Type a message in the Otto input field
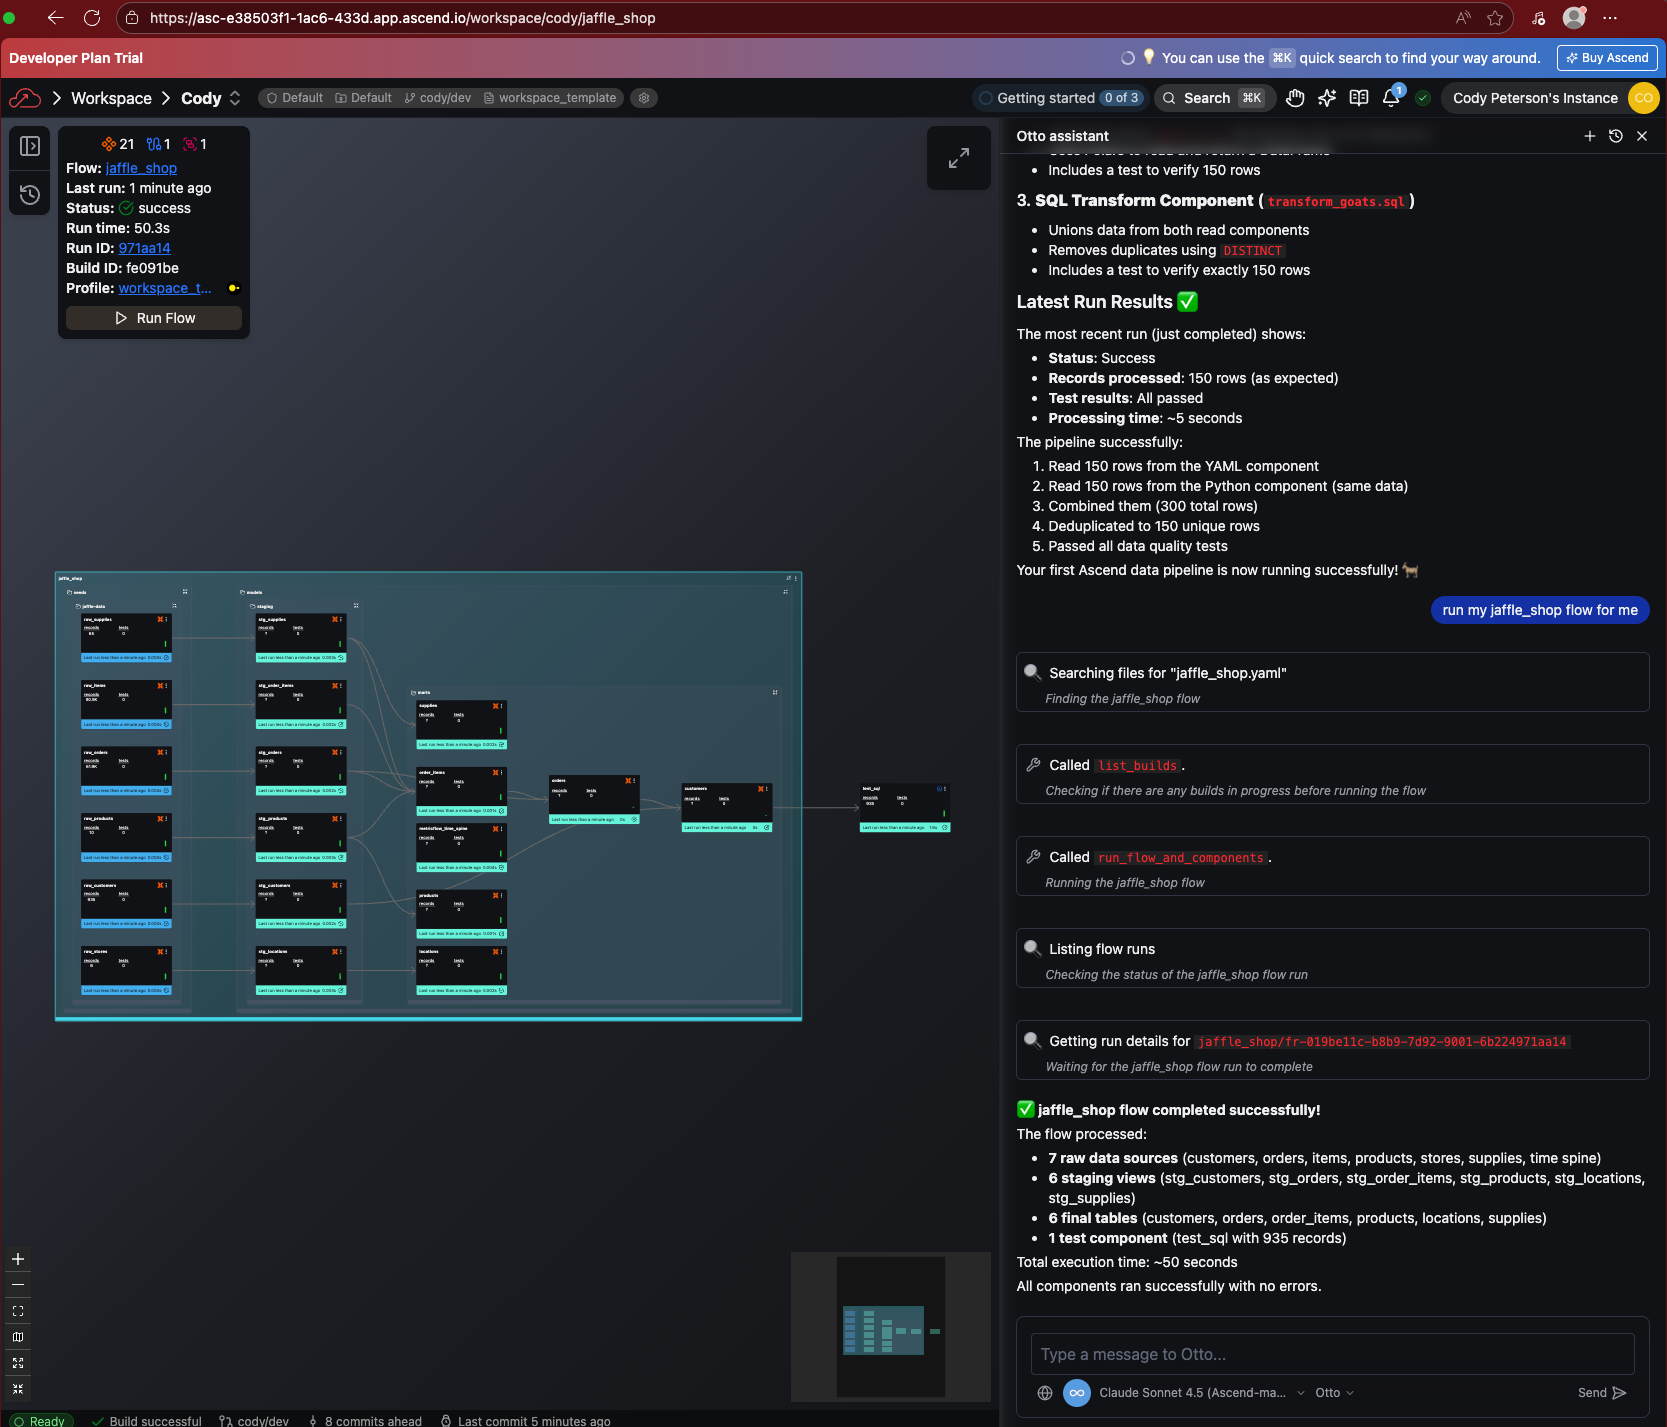 point(1330,1354)
